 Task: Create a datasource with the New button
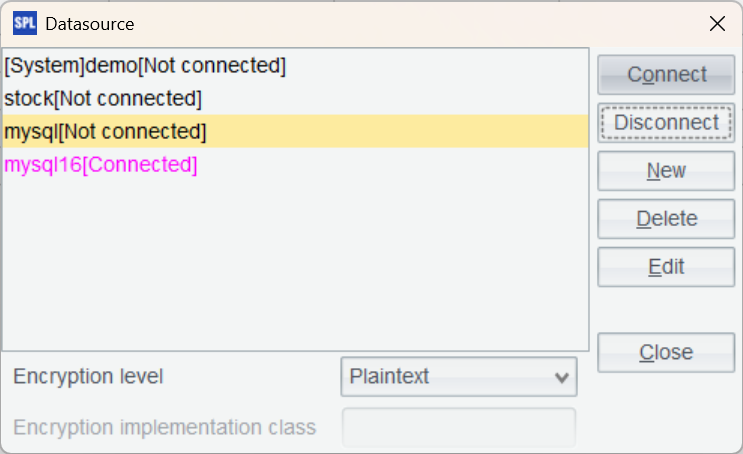point(666,171)
